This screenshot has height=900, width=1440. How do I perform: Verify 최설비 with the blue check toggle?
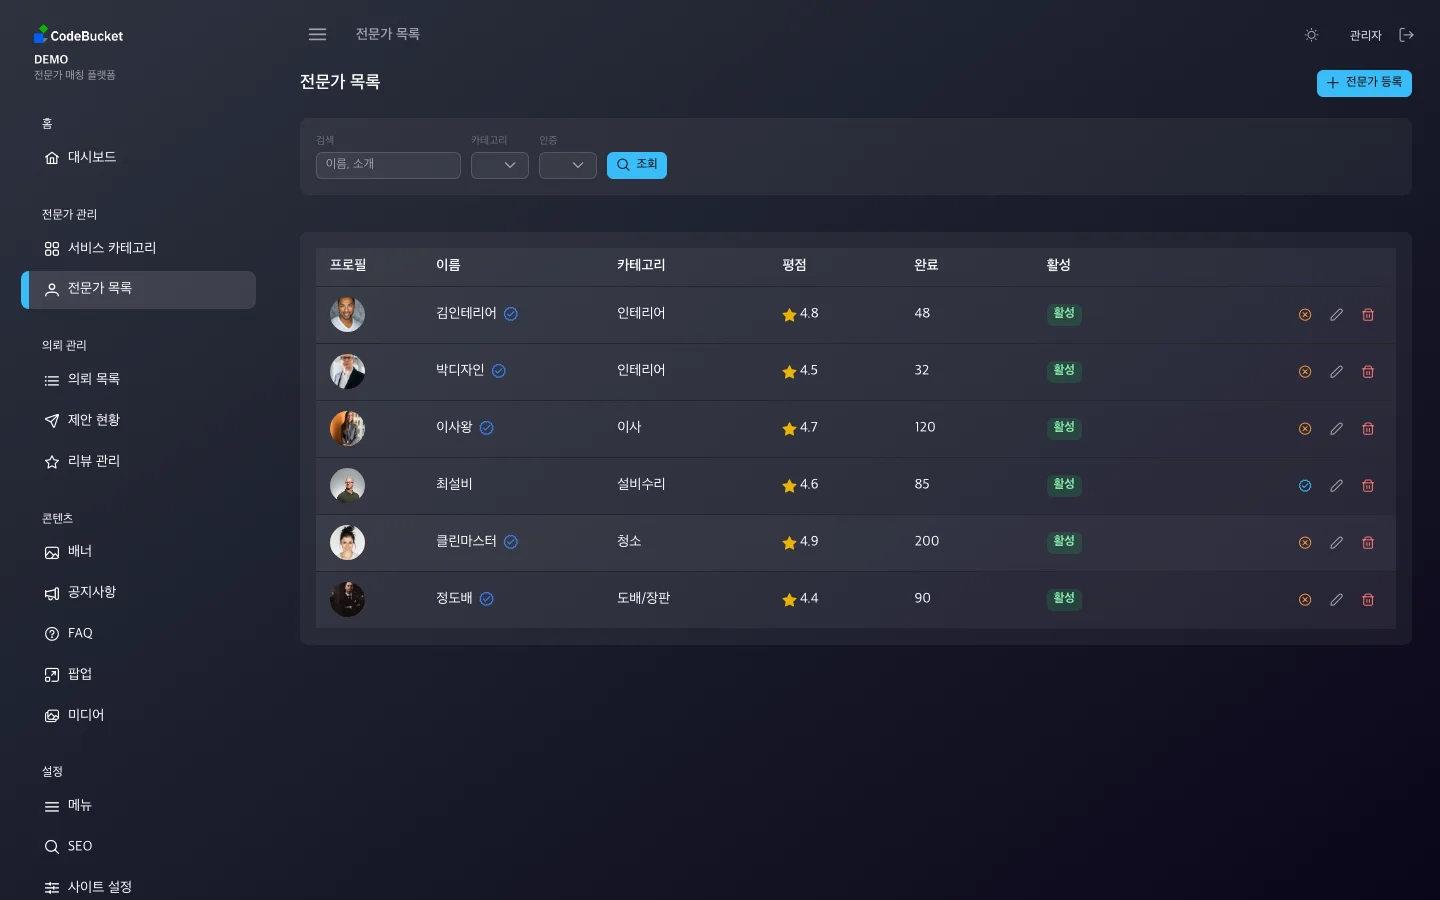[1305, 485]
